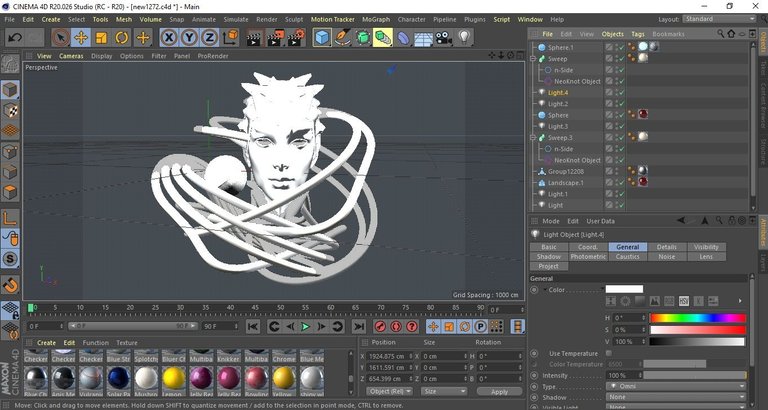Open the Layout dropdown set to Standard
This screenshot has width=768, height=410.
pyautogui.click(x=720, y=19)
